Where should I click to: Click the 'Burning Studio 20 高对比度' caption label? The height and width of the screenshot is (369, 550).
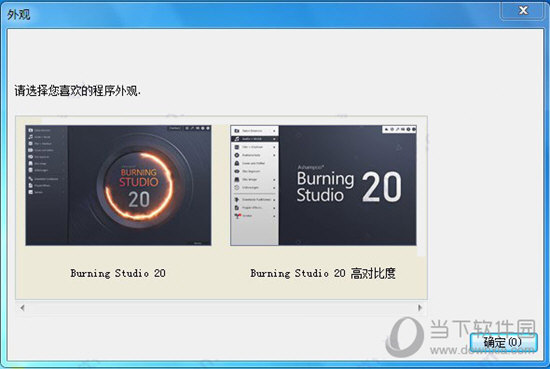pos(323,273)
